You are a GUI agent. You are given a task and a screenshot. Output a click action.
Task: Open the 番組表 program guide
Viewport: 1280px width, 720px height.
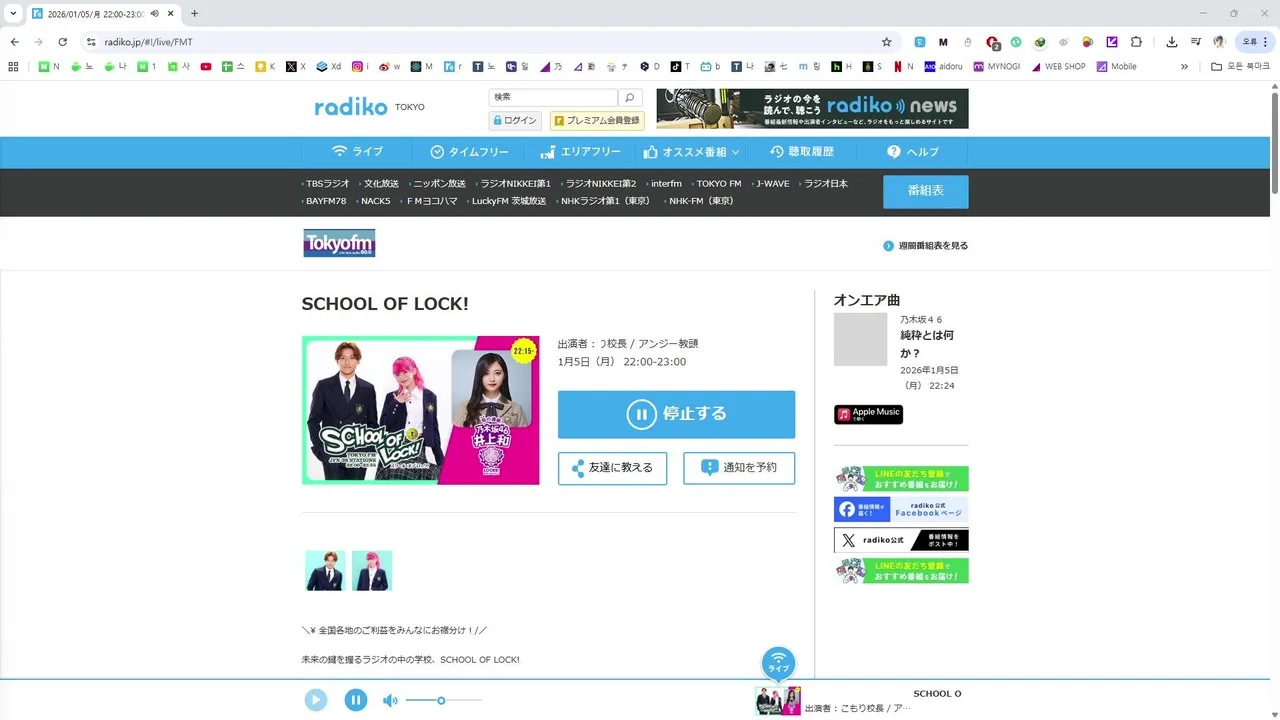click(925, 191)
